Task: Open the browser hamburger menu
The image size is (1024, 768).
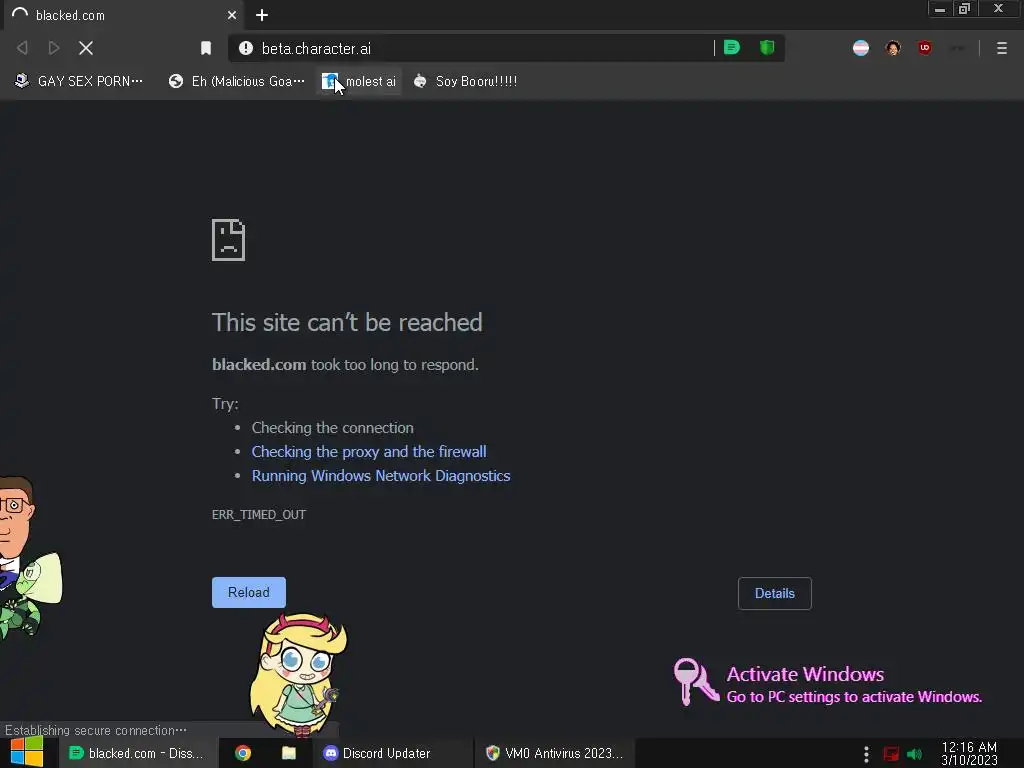Action: 1002,48
